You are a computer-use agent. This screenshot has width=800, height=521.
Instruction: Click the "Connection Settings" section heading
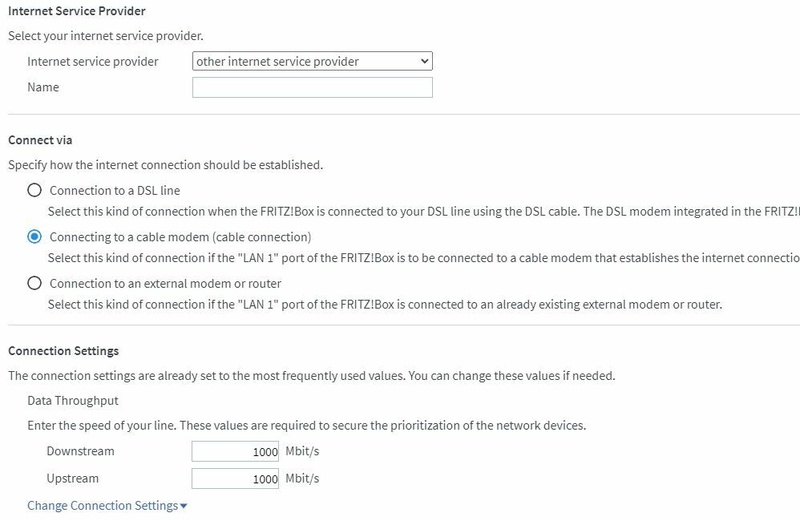(x=63, y=352)
